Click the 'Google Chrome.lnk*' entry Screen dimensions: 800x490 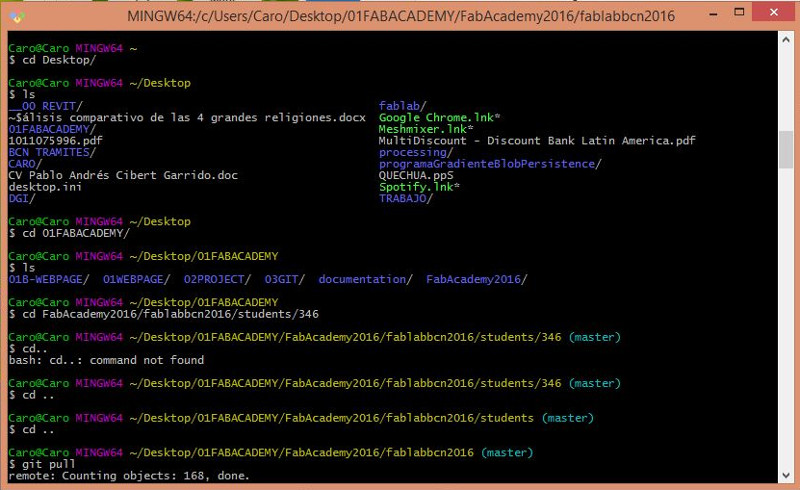click(x=439, y=117)
